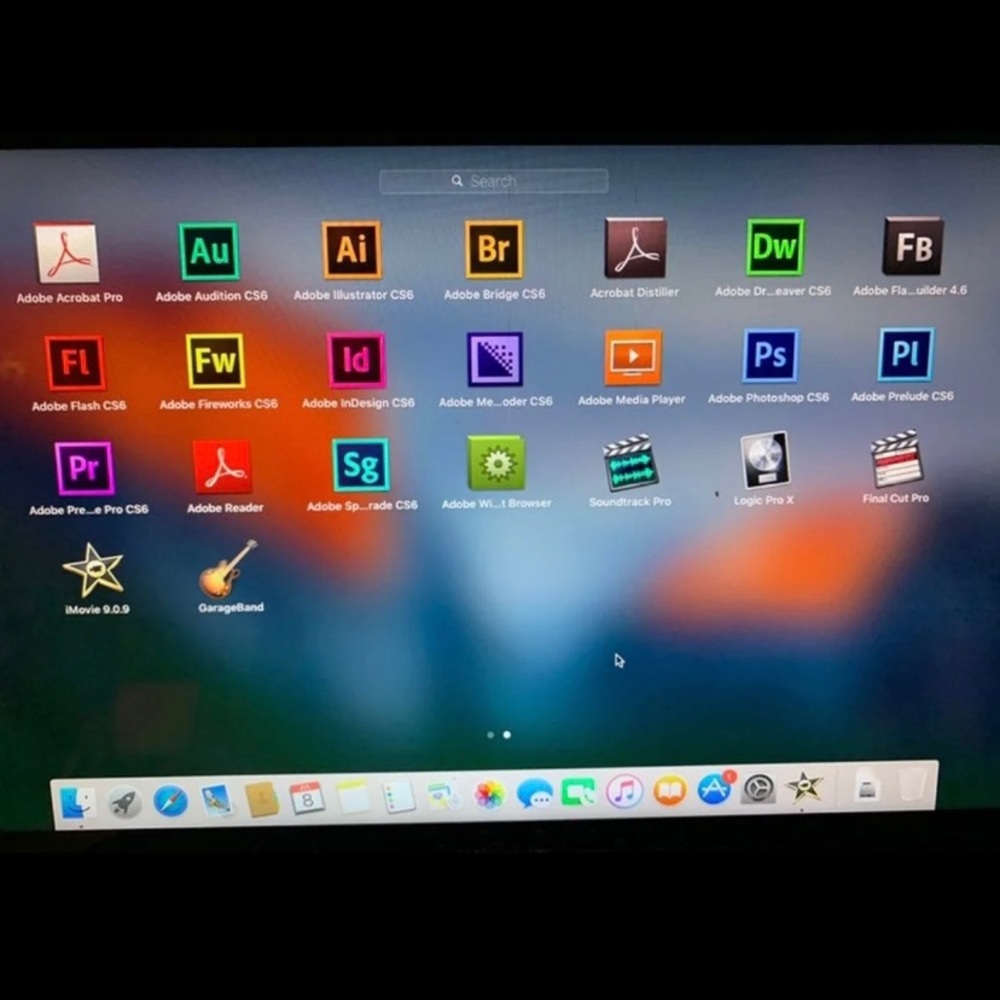Launch the Adobe Reader app
Screen dimensions: 1000x1000
click(x=223, y=467)
